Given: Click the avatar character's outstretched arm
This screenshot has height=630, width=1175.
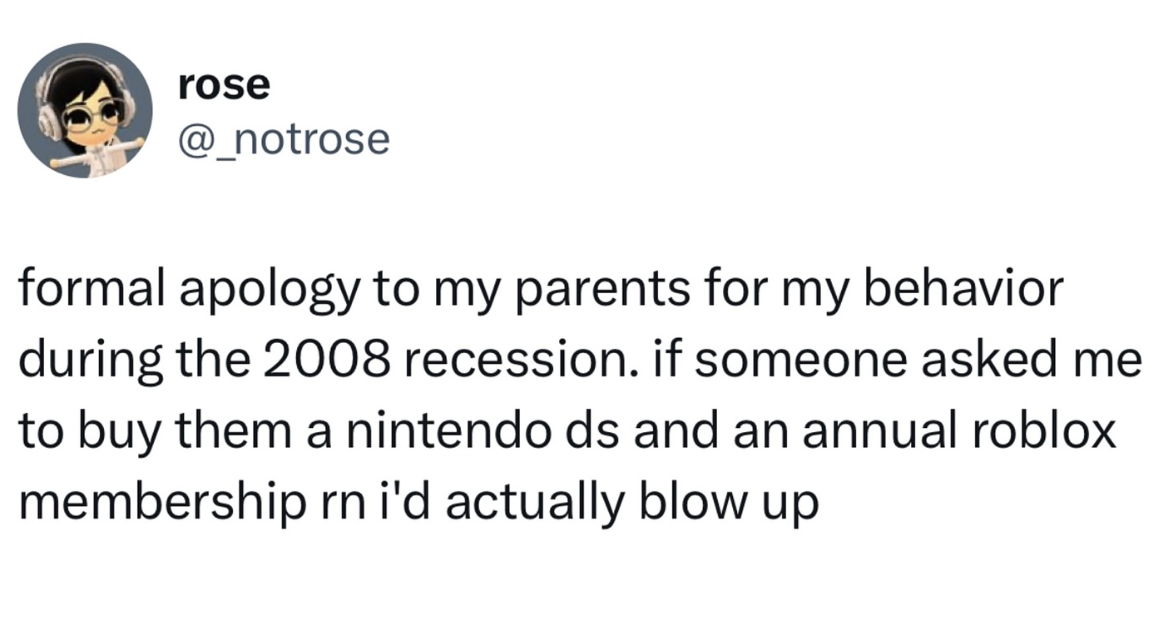Looking at the screenshot, I should [128, 144].
